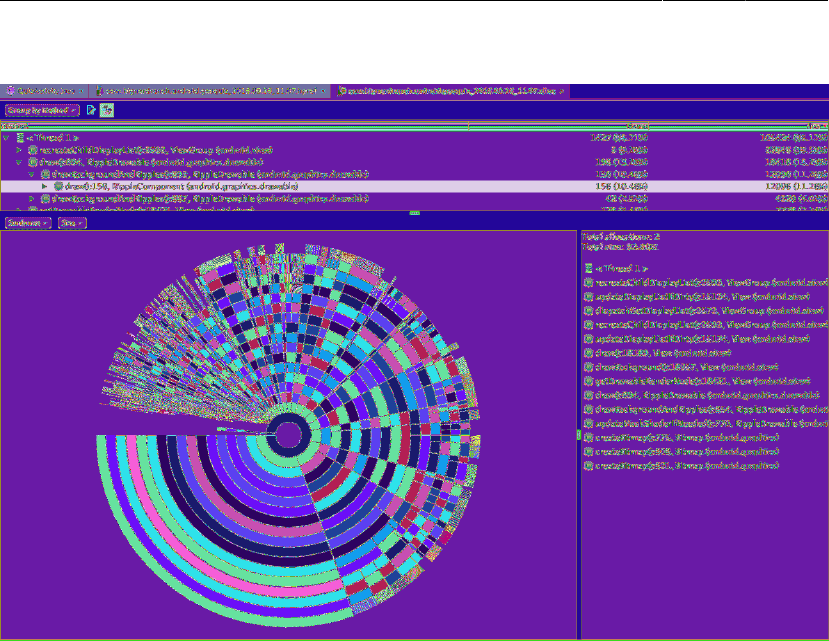This screenshot has height=641, width=829.
Task: Click the method icon beside getDrawableRenderNode
Action: 588,381
